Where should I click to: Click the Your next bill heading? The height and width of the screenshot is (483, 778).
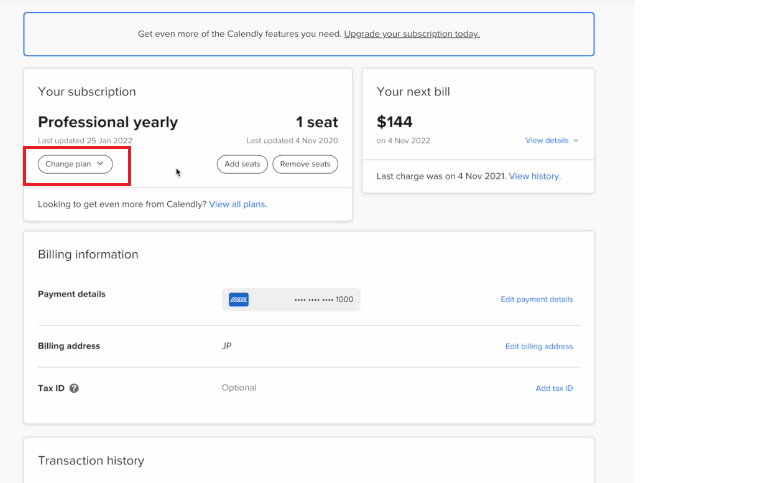(x=413, y=92)
